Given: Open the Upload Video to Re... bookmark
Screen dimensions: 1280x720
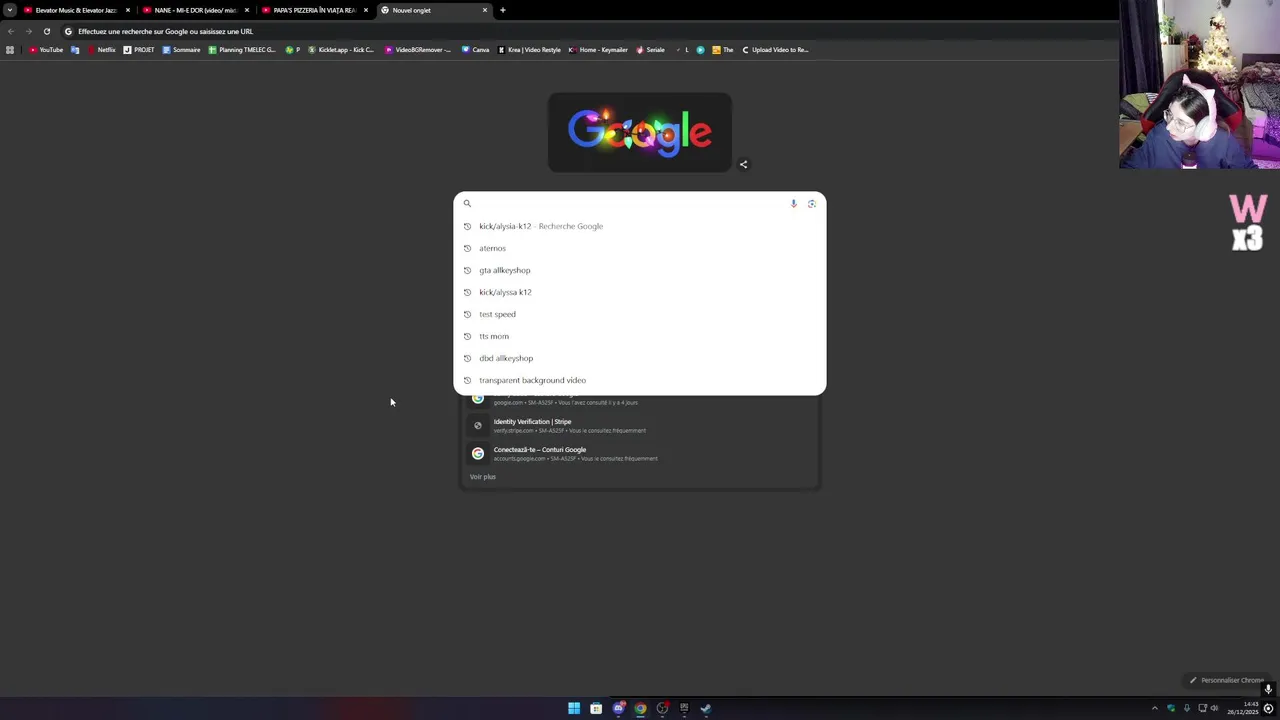Looking at the screenshot, I should click(x=775, y=50).
